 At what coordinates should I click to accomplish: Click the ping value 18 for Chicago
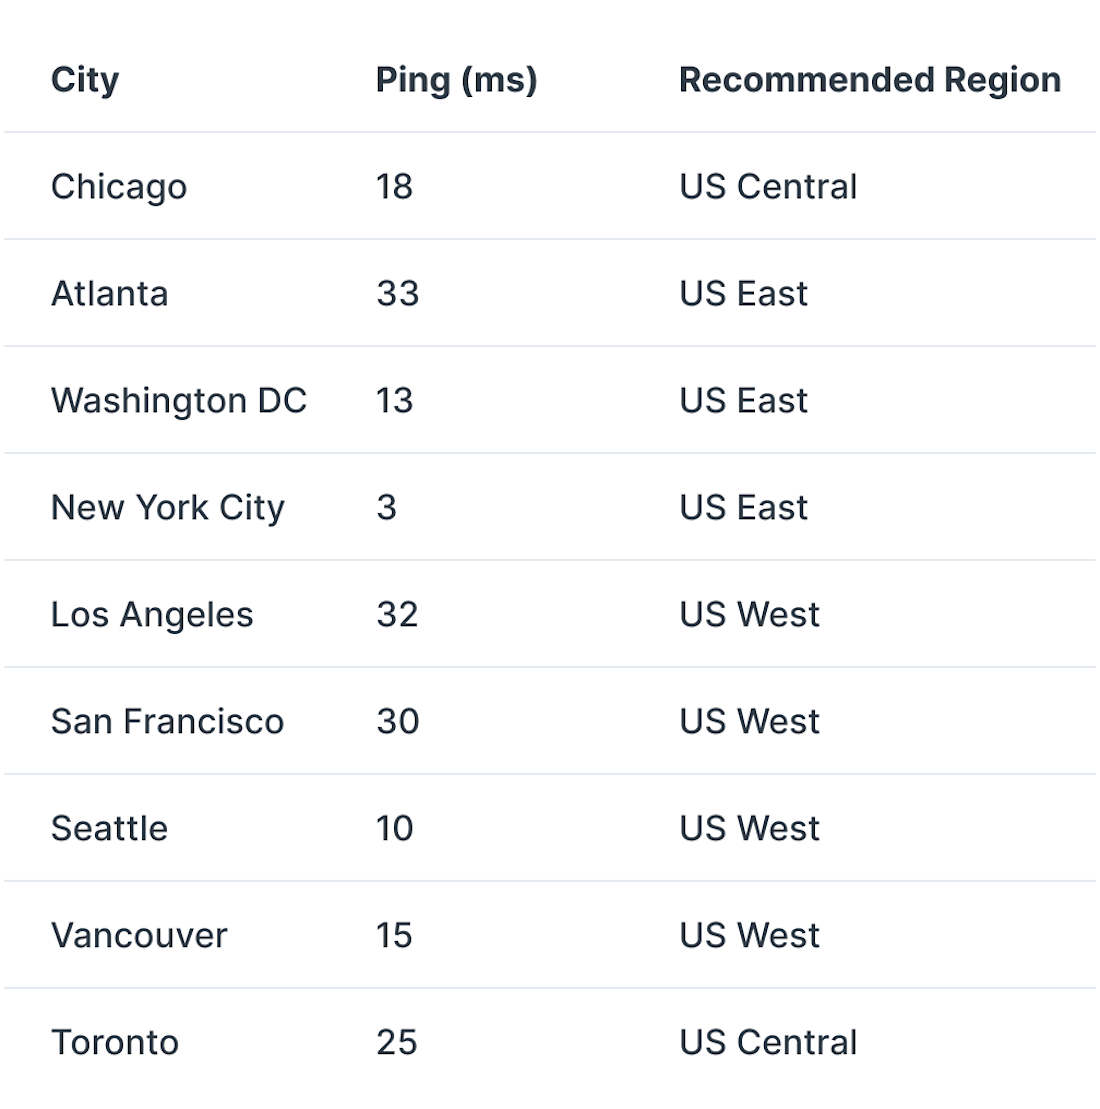(394, 187)
